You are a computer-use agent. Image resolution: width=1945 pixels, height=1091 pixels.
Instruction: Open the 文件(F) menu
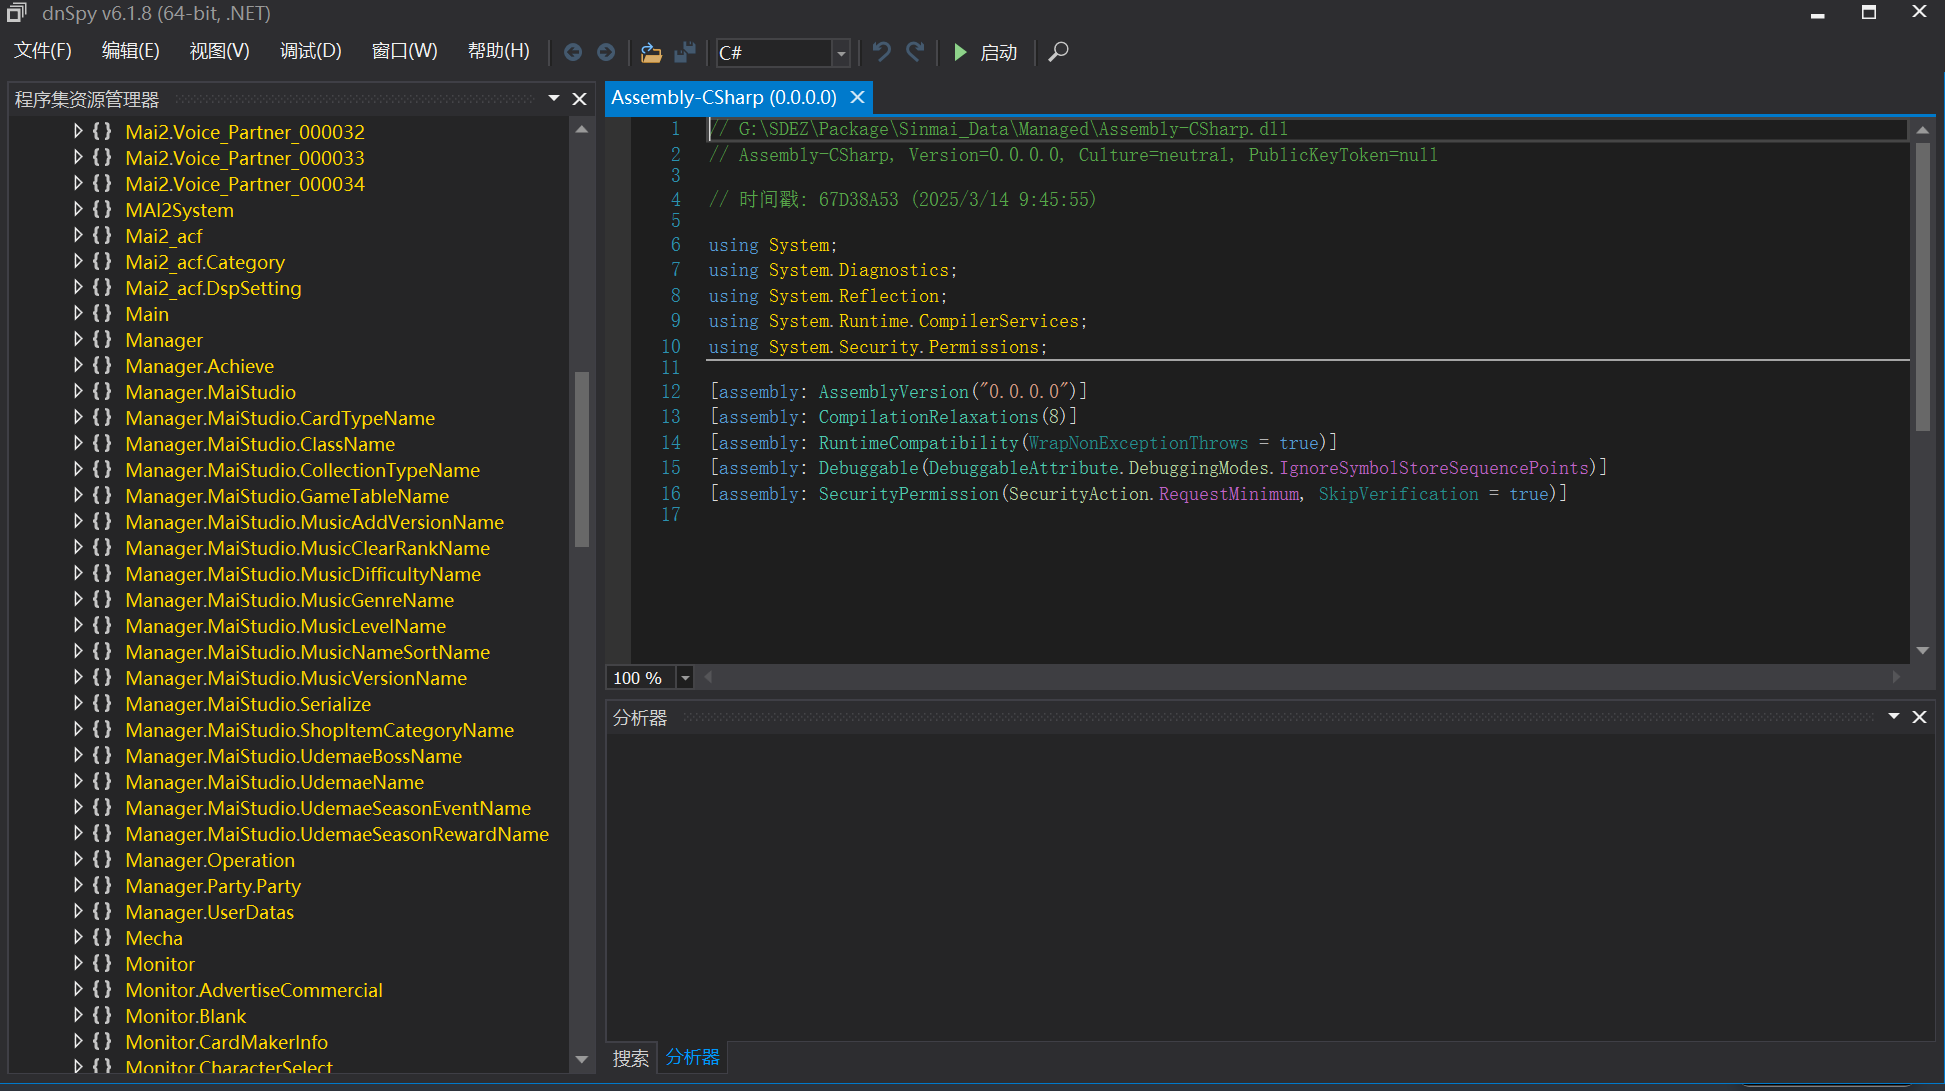click(43, 51)
